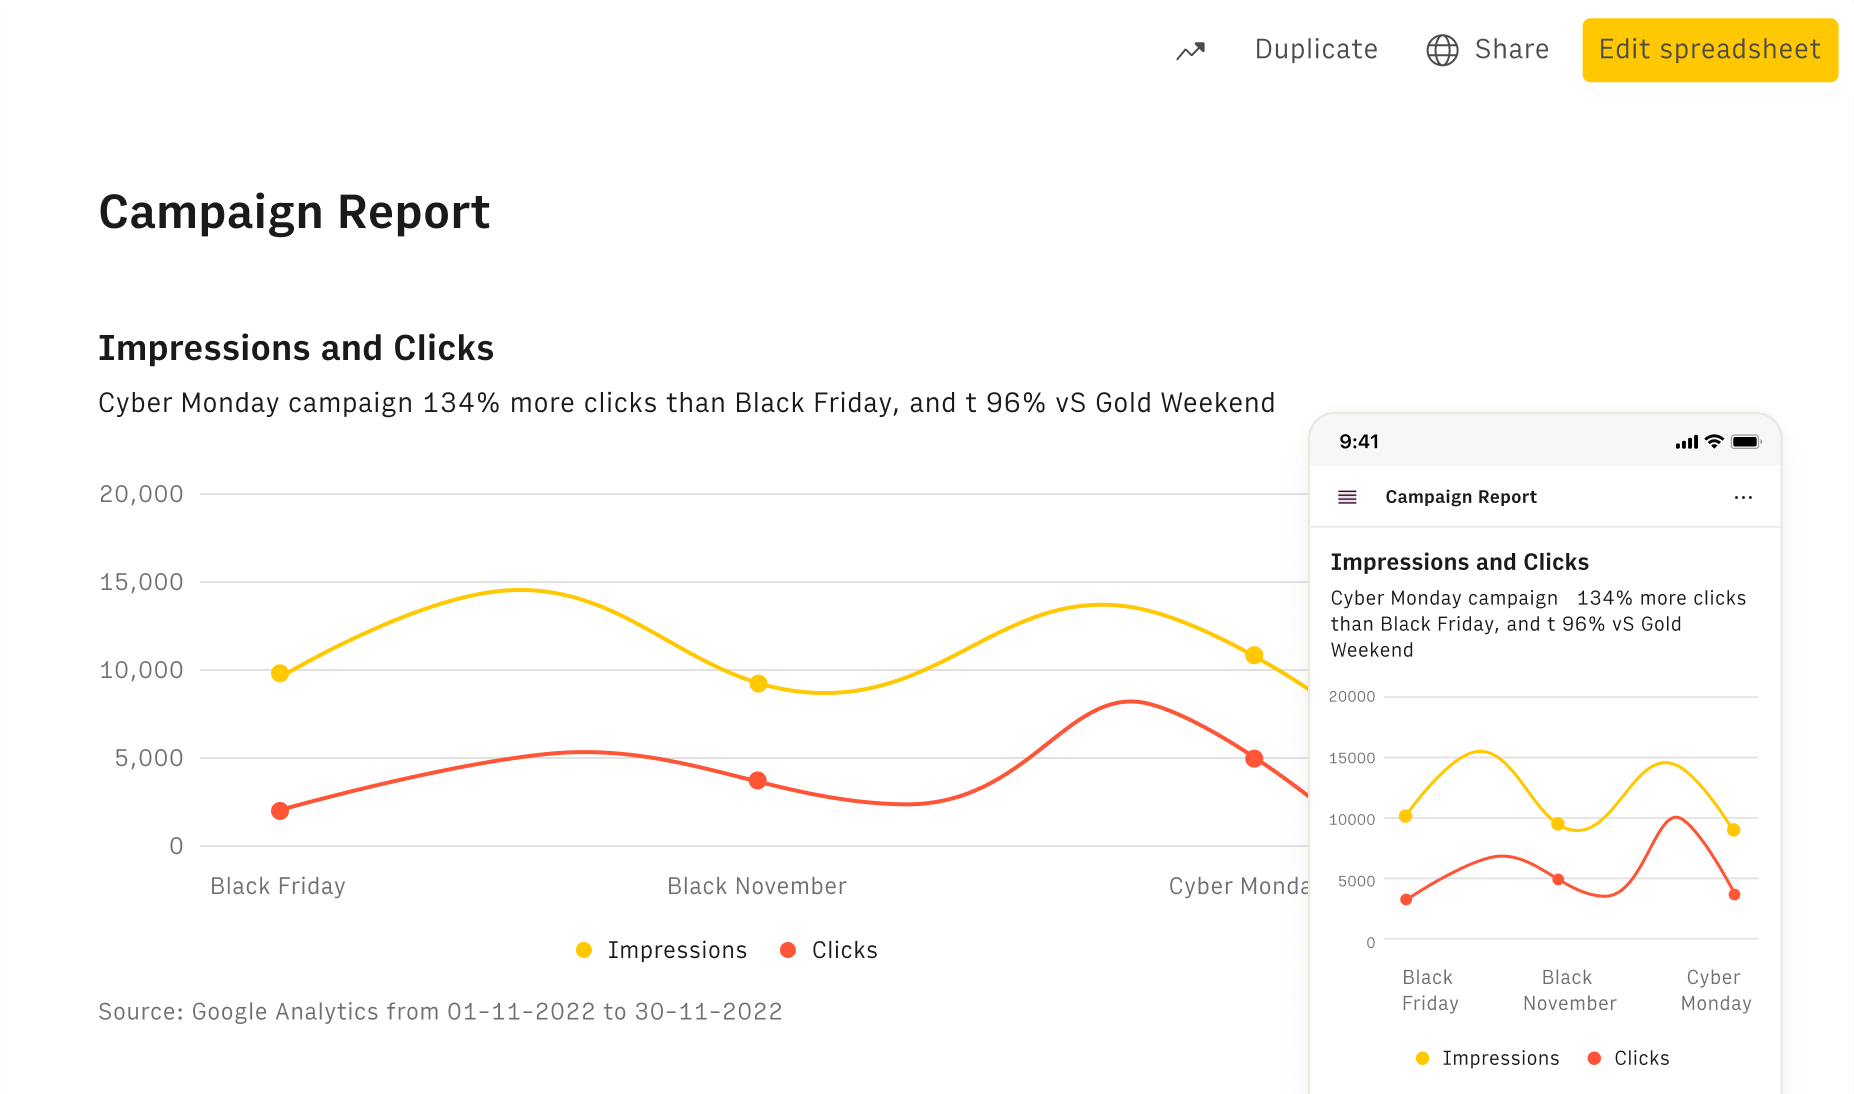Click the Wi-Fi icon in phone status bar
This screenshot has width=1854, height=1094.
tap(1714, 442)
